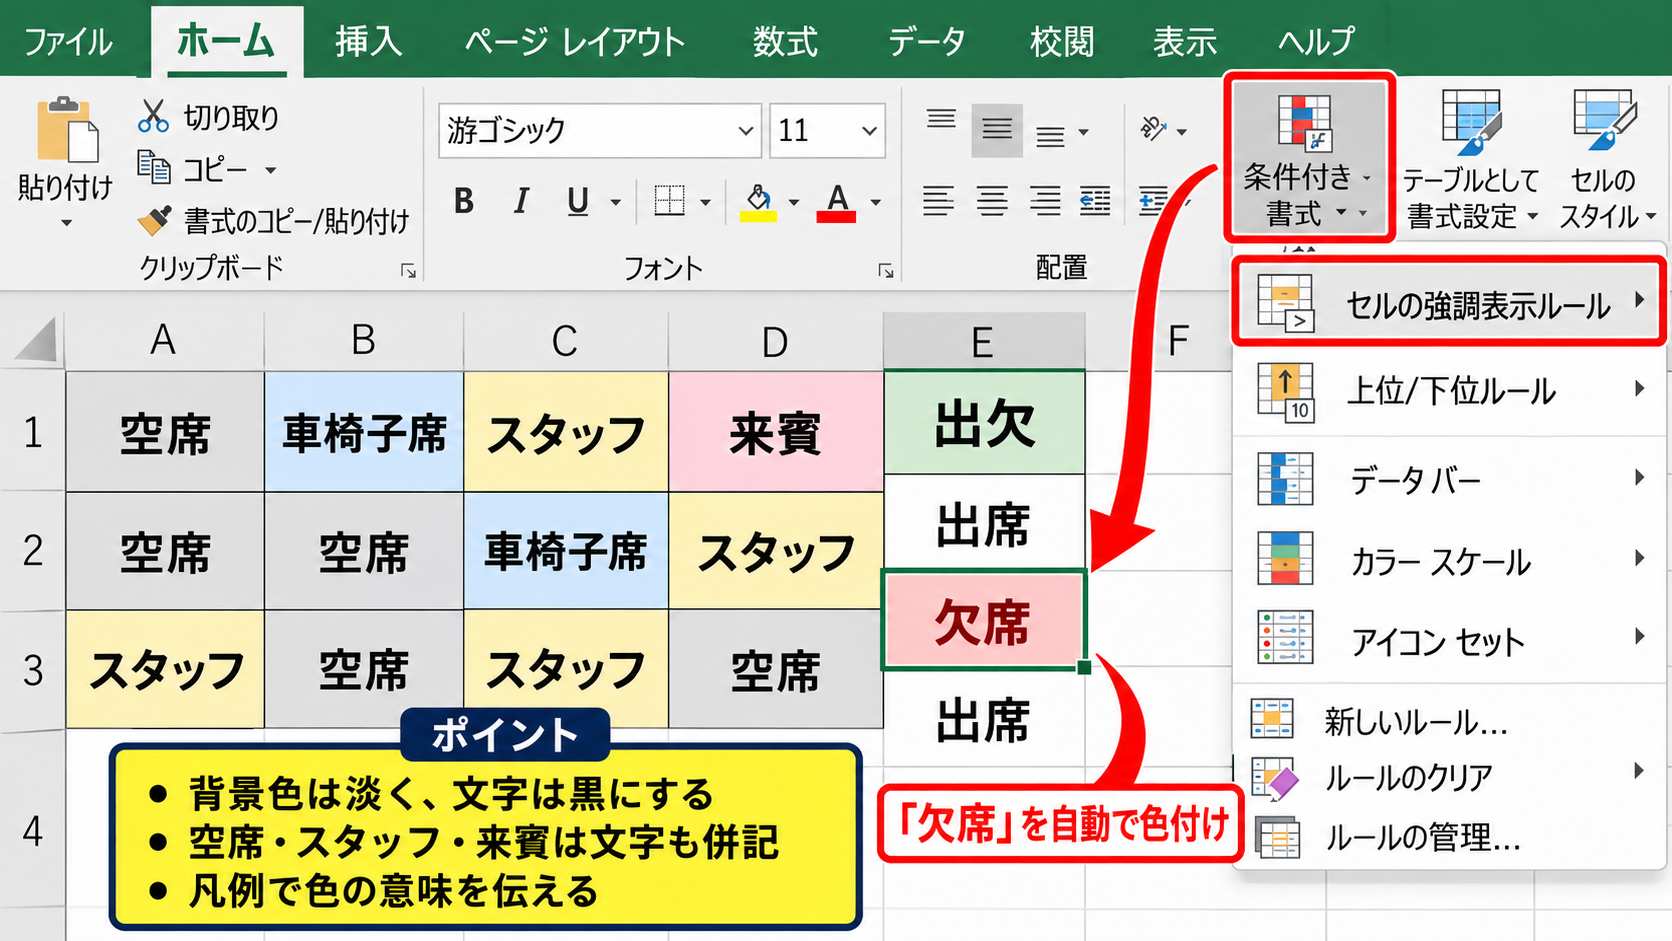Toggle Italic formatting
1672x941 pixels.
pos(521,201)
